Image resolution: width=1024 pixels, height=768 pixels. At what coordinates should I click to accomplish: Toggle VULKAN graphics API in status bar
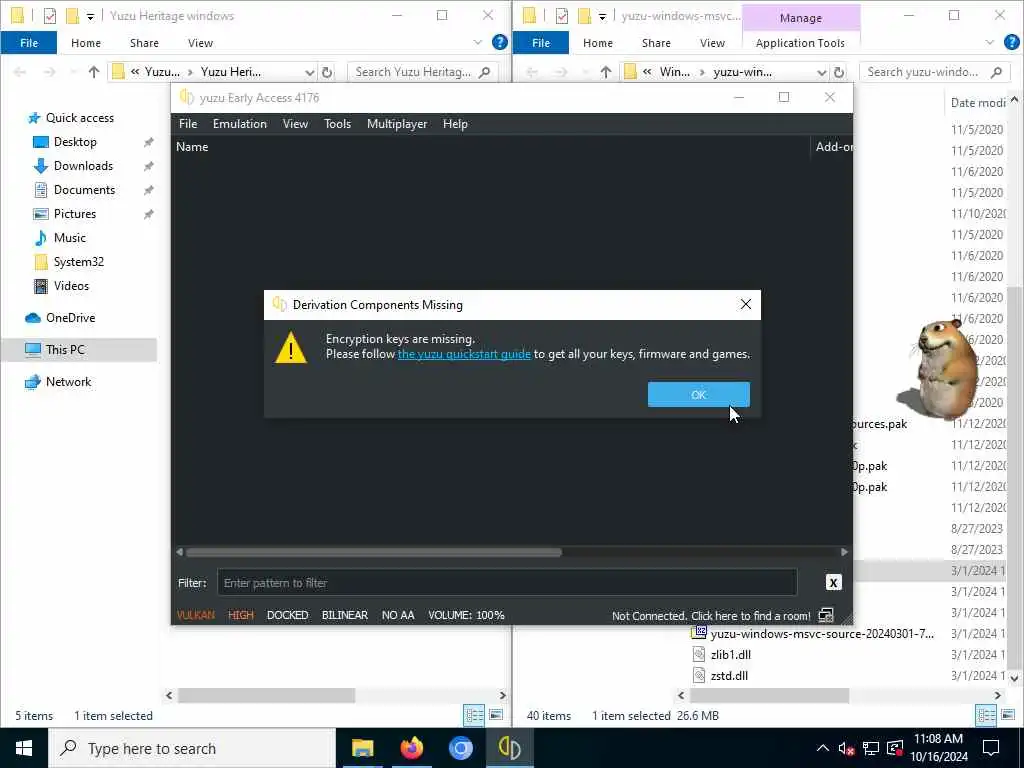click(195, 615)
